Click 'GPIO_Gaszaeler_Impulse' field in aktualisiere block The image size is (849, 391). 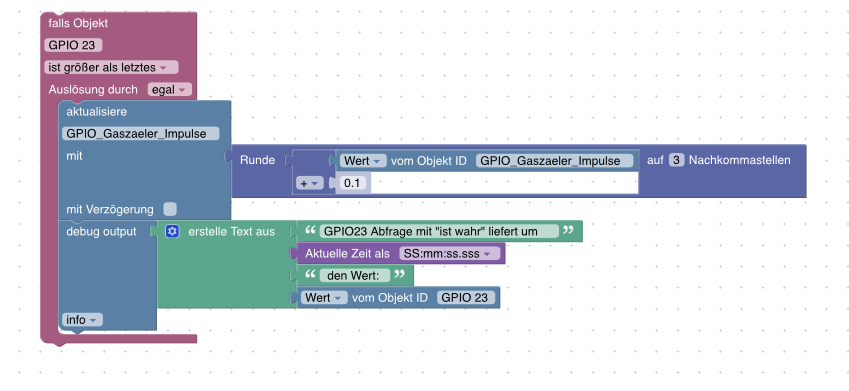click(x=141, y=134)
